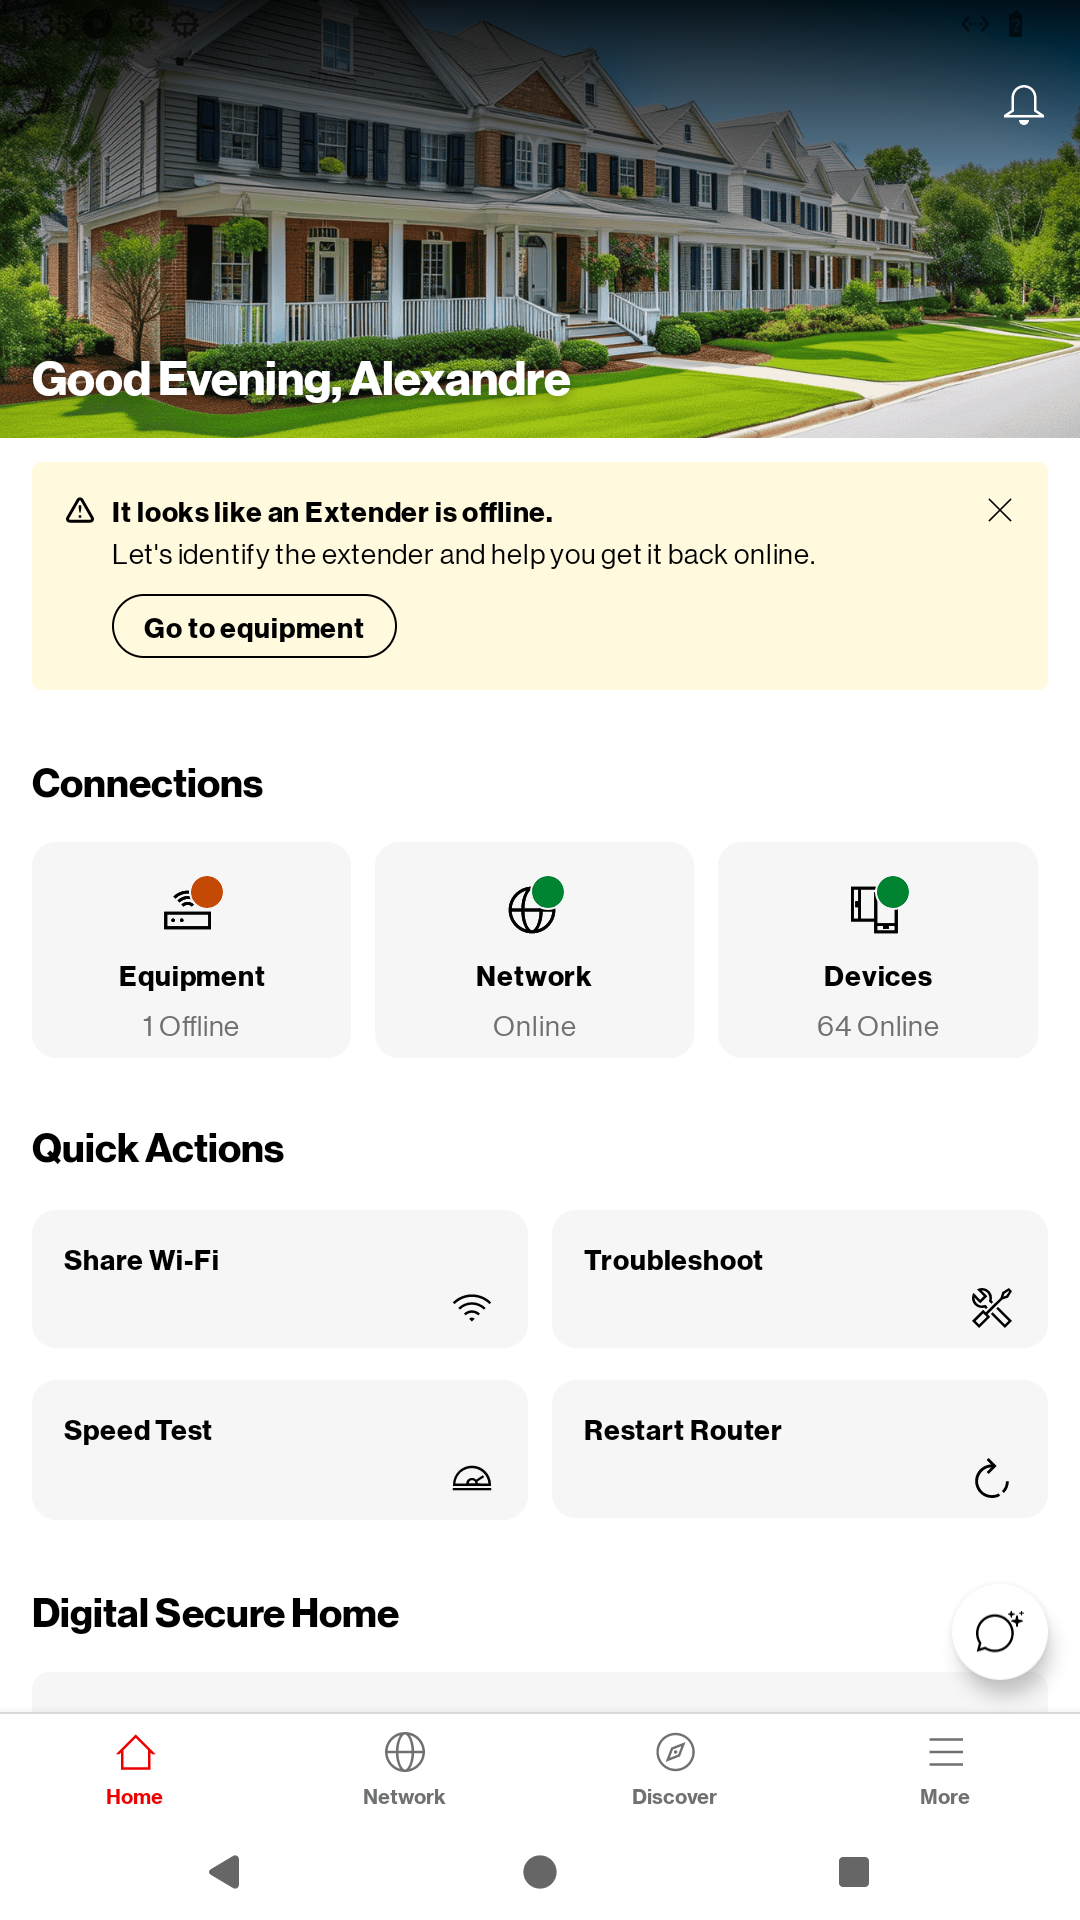Tap the Android back navigation button
This screenshot has width=1080, height=1920.
225,1871
